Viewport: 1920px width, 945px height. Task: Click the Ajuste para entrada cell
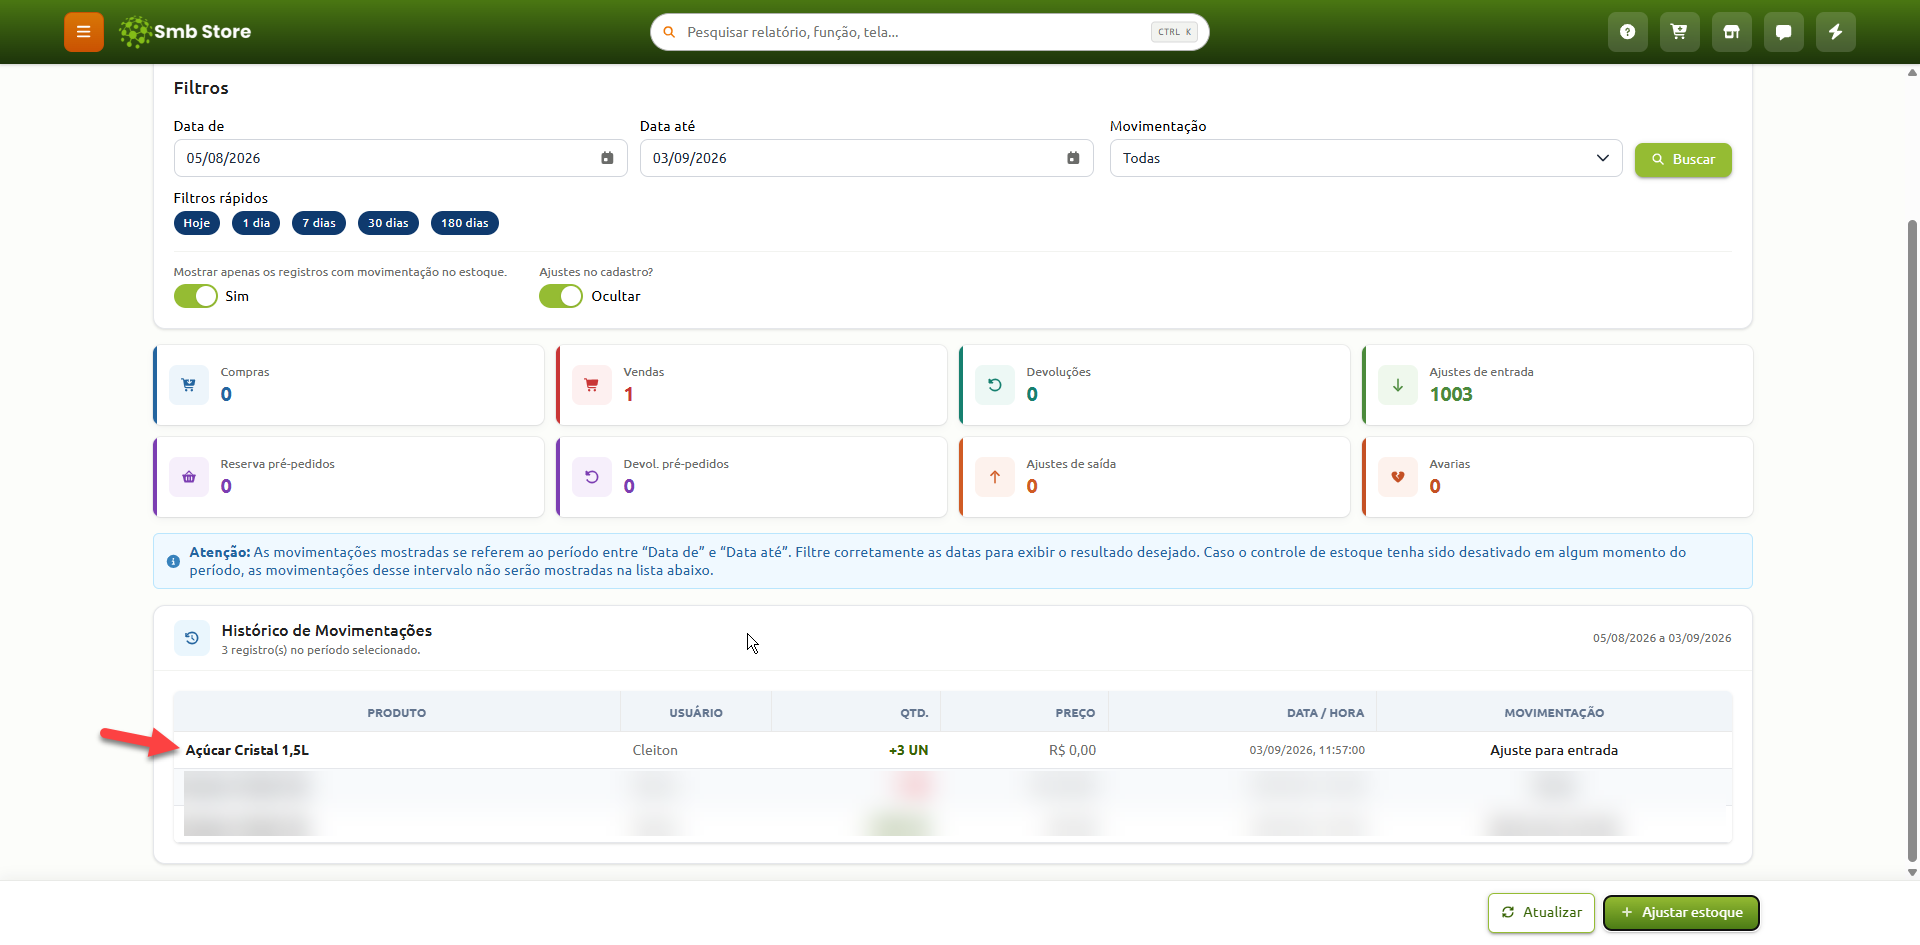tap(1554, 750)
